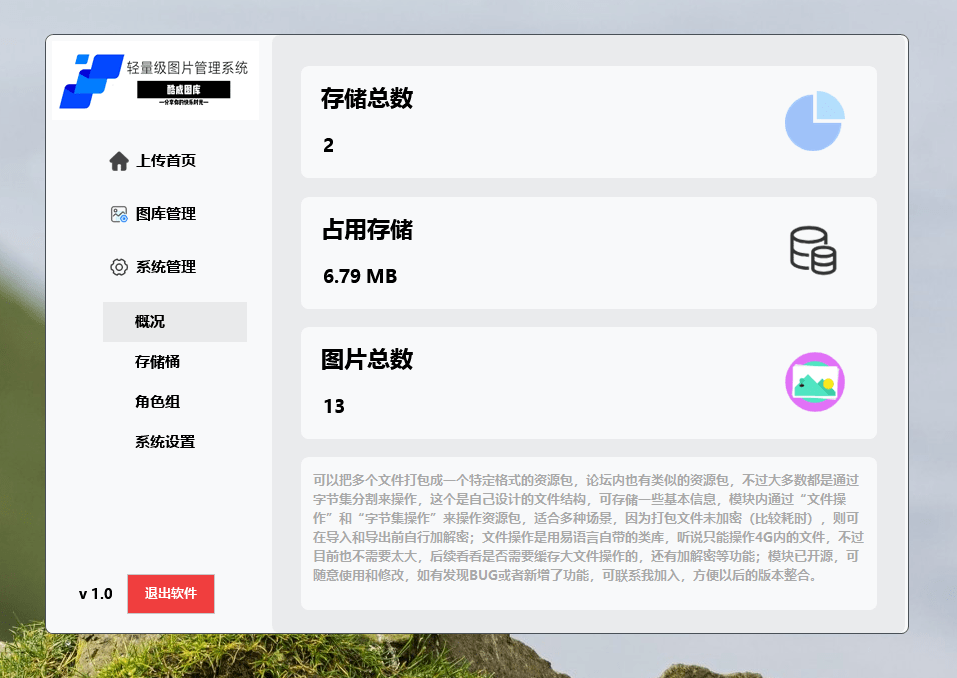Select the 概况 submenu item
957x678 pixels.
click(175, 322)
